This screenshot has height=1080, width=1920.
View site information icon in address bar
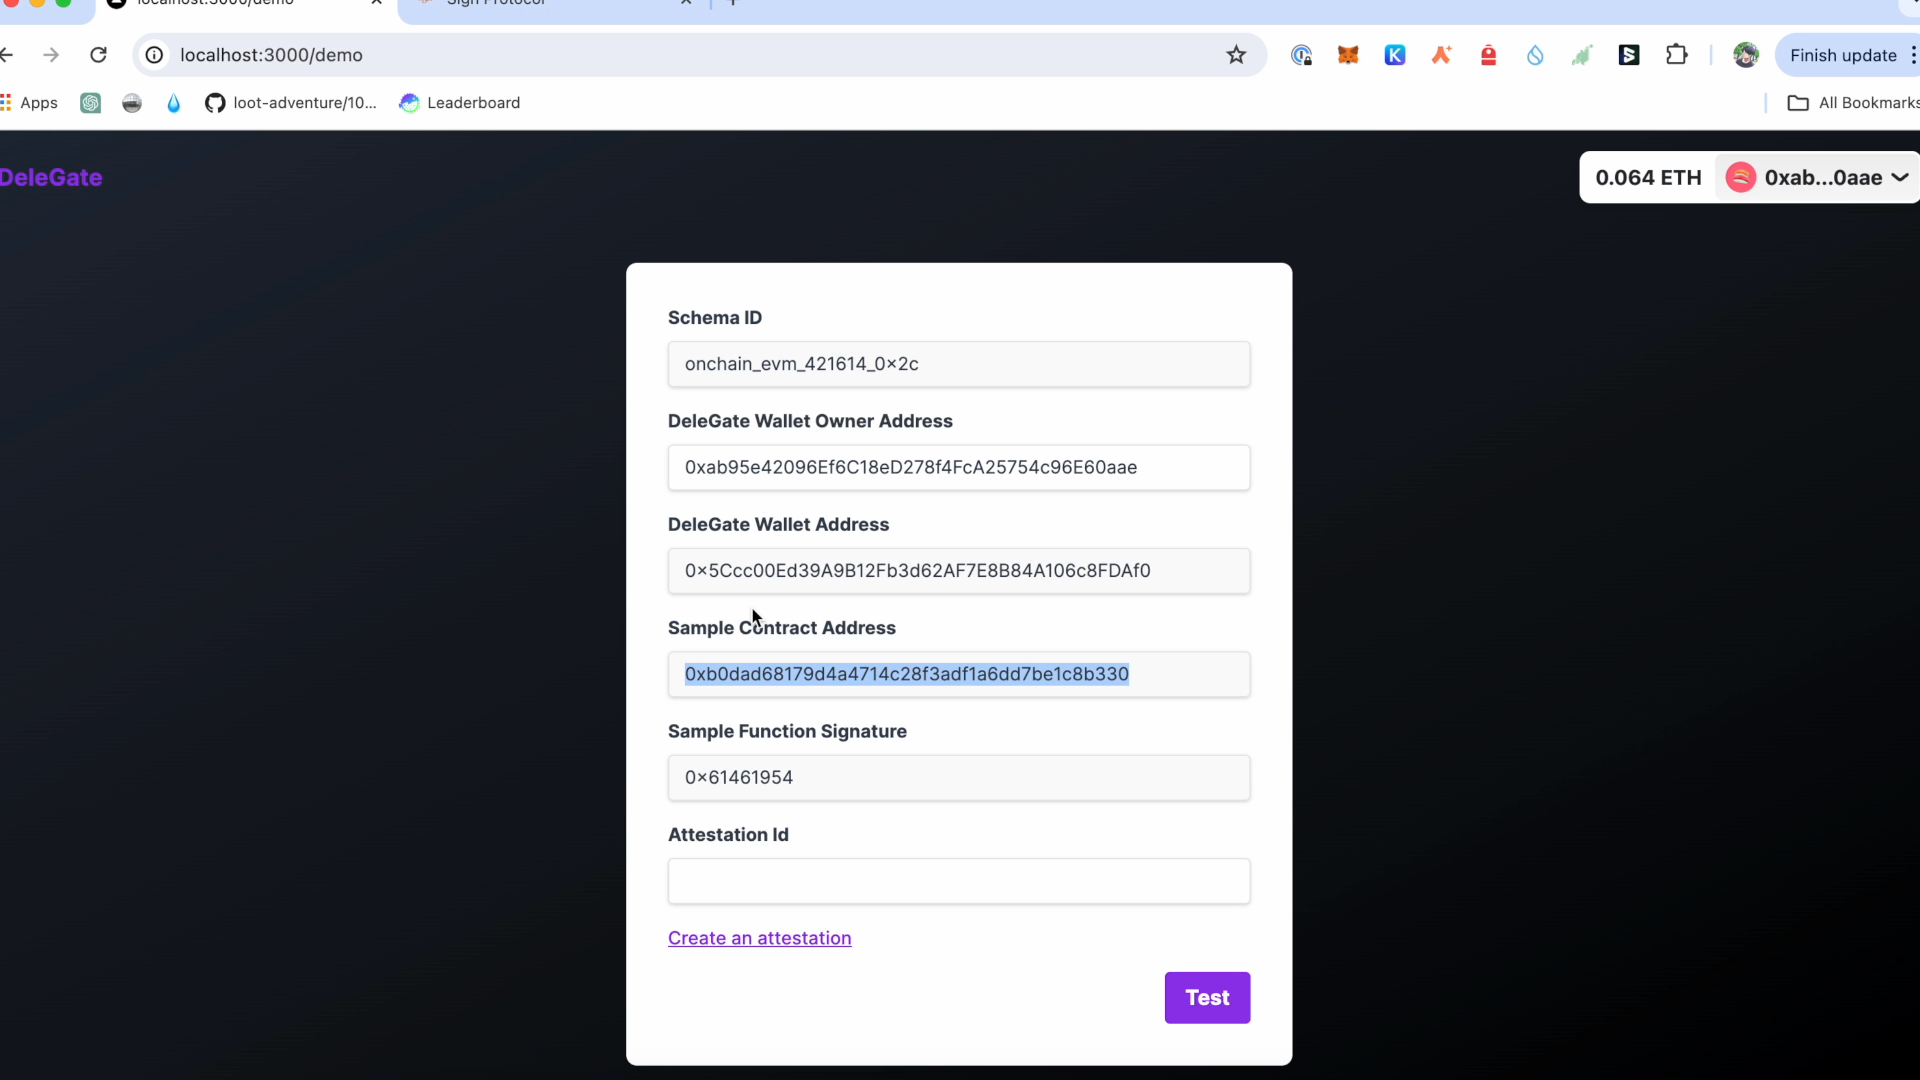pos(154,55)
